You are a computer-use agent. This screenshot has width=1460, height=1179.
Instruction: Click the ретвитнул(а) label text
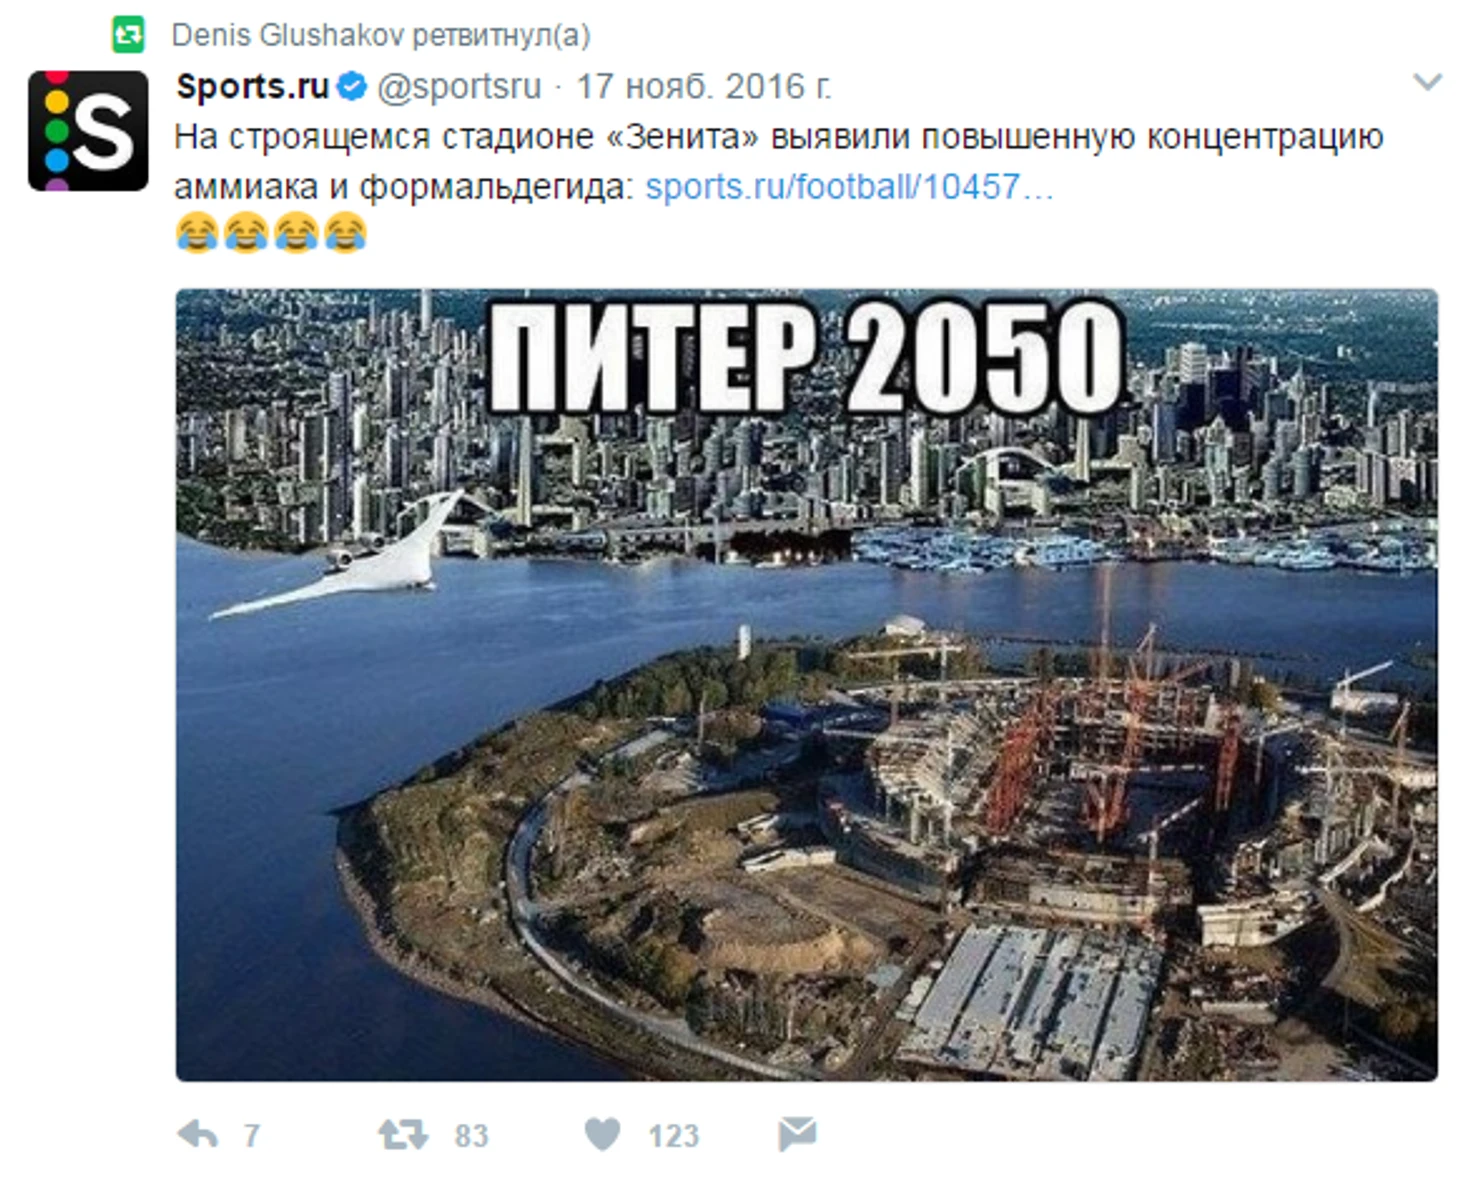tap(501, 36)
